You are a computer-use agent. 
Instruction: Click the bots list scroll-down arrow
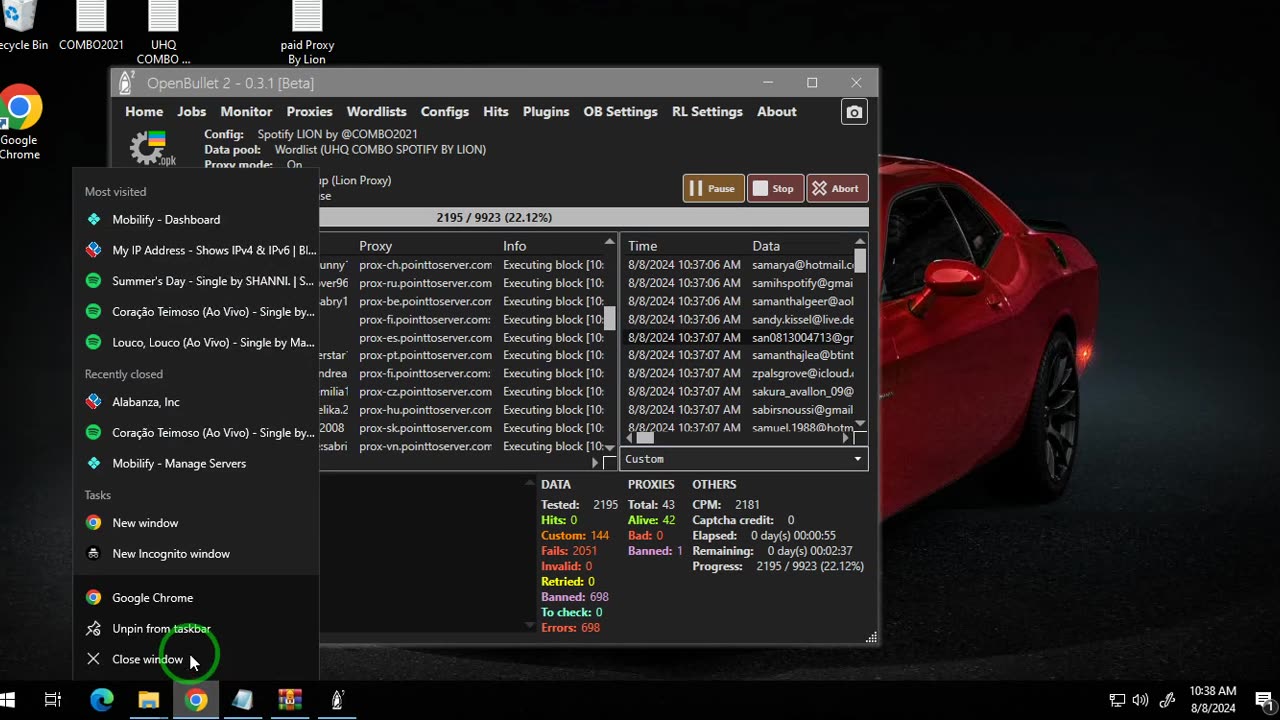pyautogui.click(x=610, y=447)
